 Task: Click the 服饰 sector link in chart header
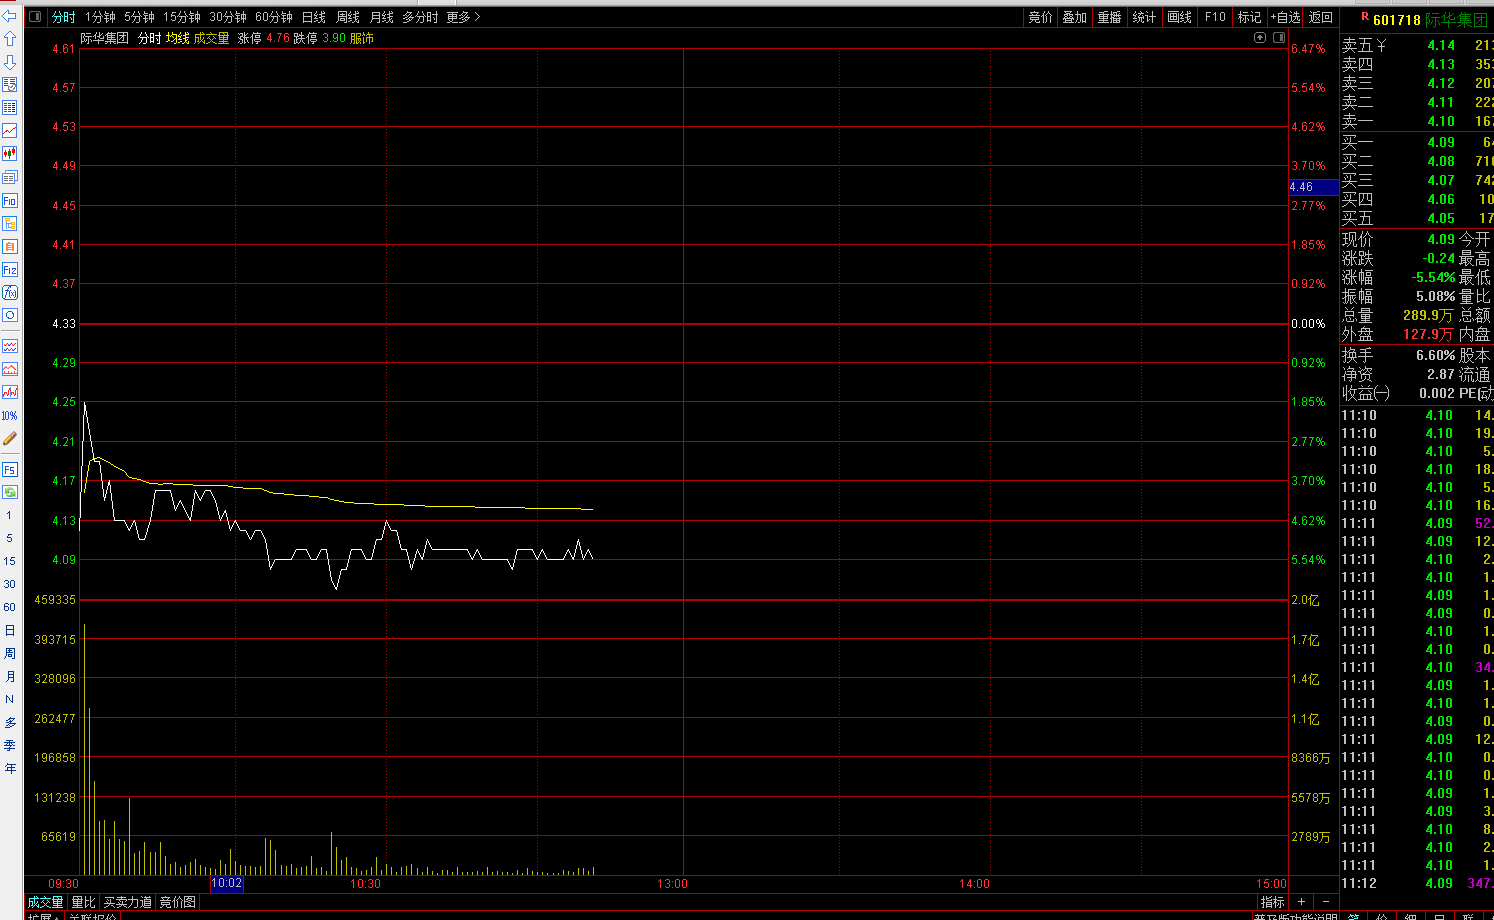pyautogui.click(x=362, y=38)
